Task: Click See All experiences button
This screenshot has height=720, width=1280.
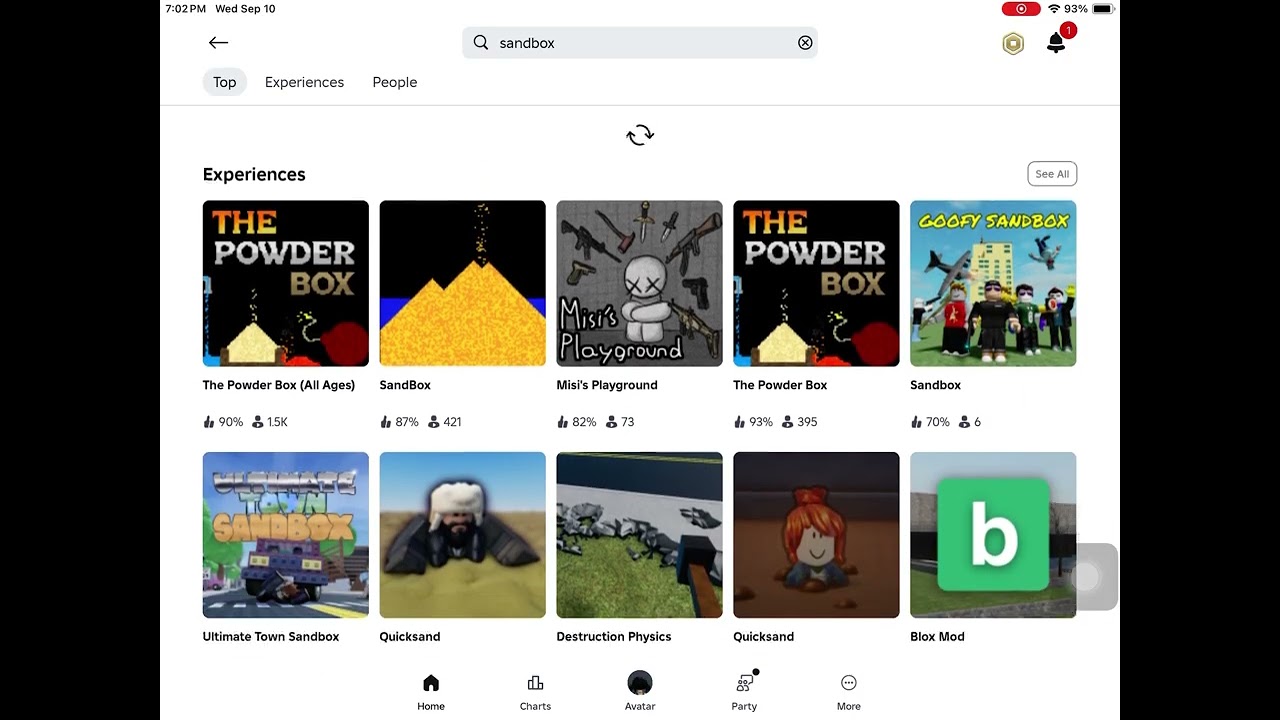Action: 1052,174
